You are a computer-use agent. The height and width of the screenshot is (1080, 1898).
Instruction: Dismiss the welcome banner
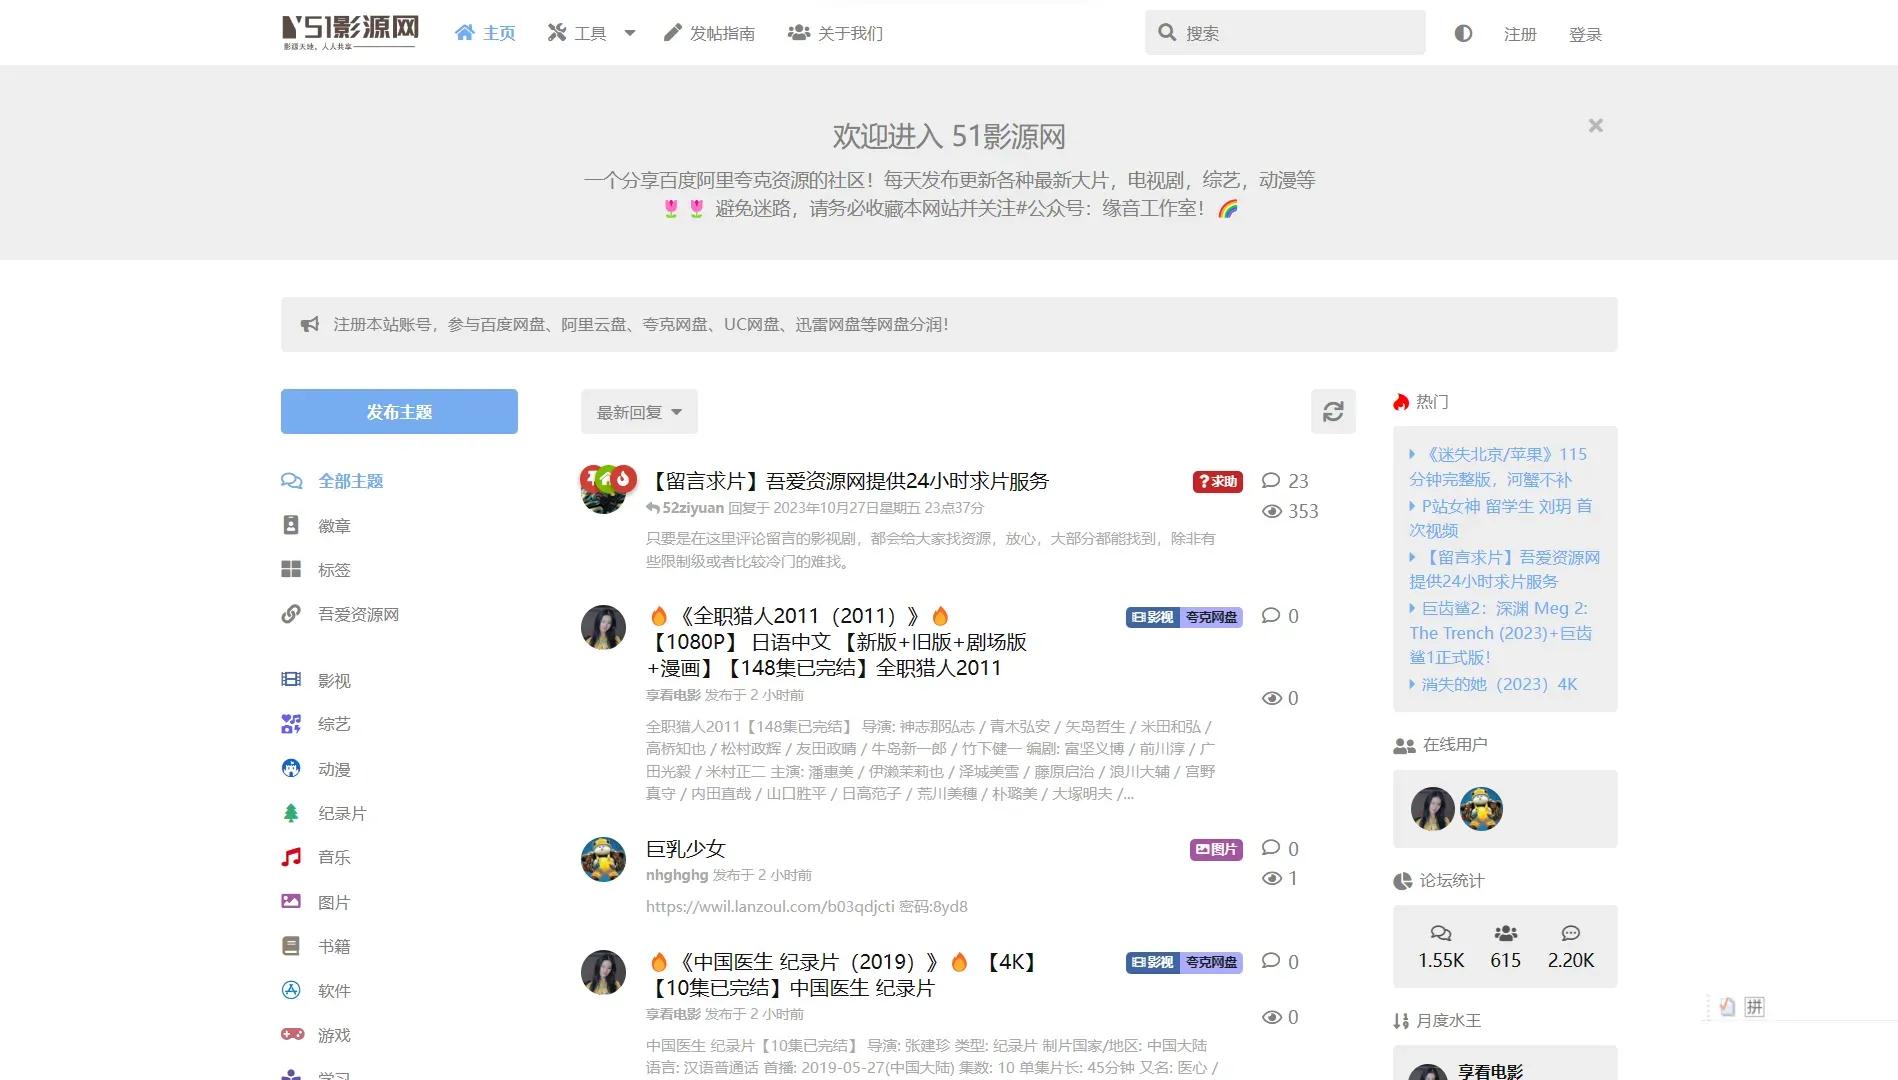pyautogui.click(x=1595, y=125)
